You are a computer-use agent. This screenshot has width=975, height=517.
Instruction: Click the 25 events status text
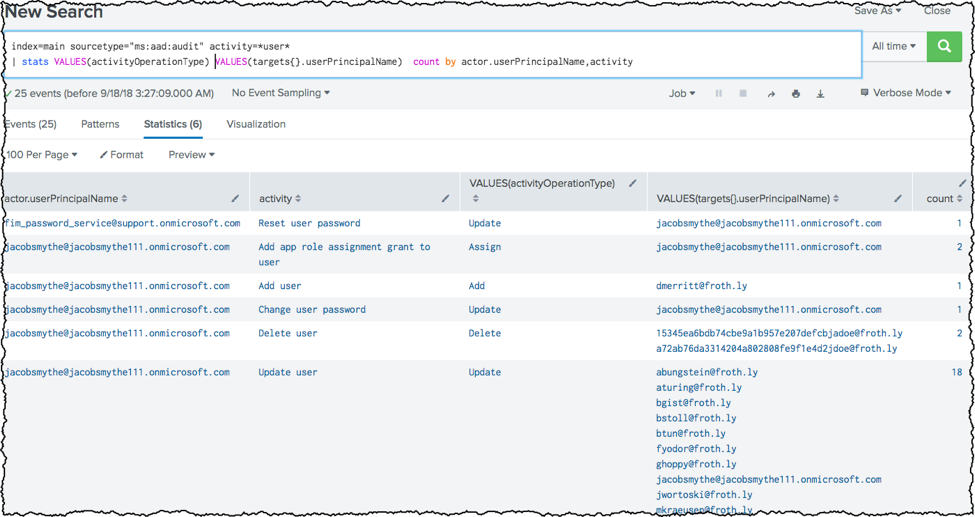[114, 93]
